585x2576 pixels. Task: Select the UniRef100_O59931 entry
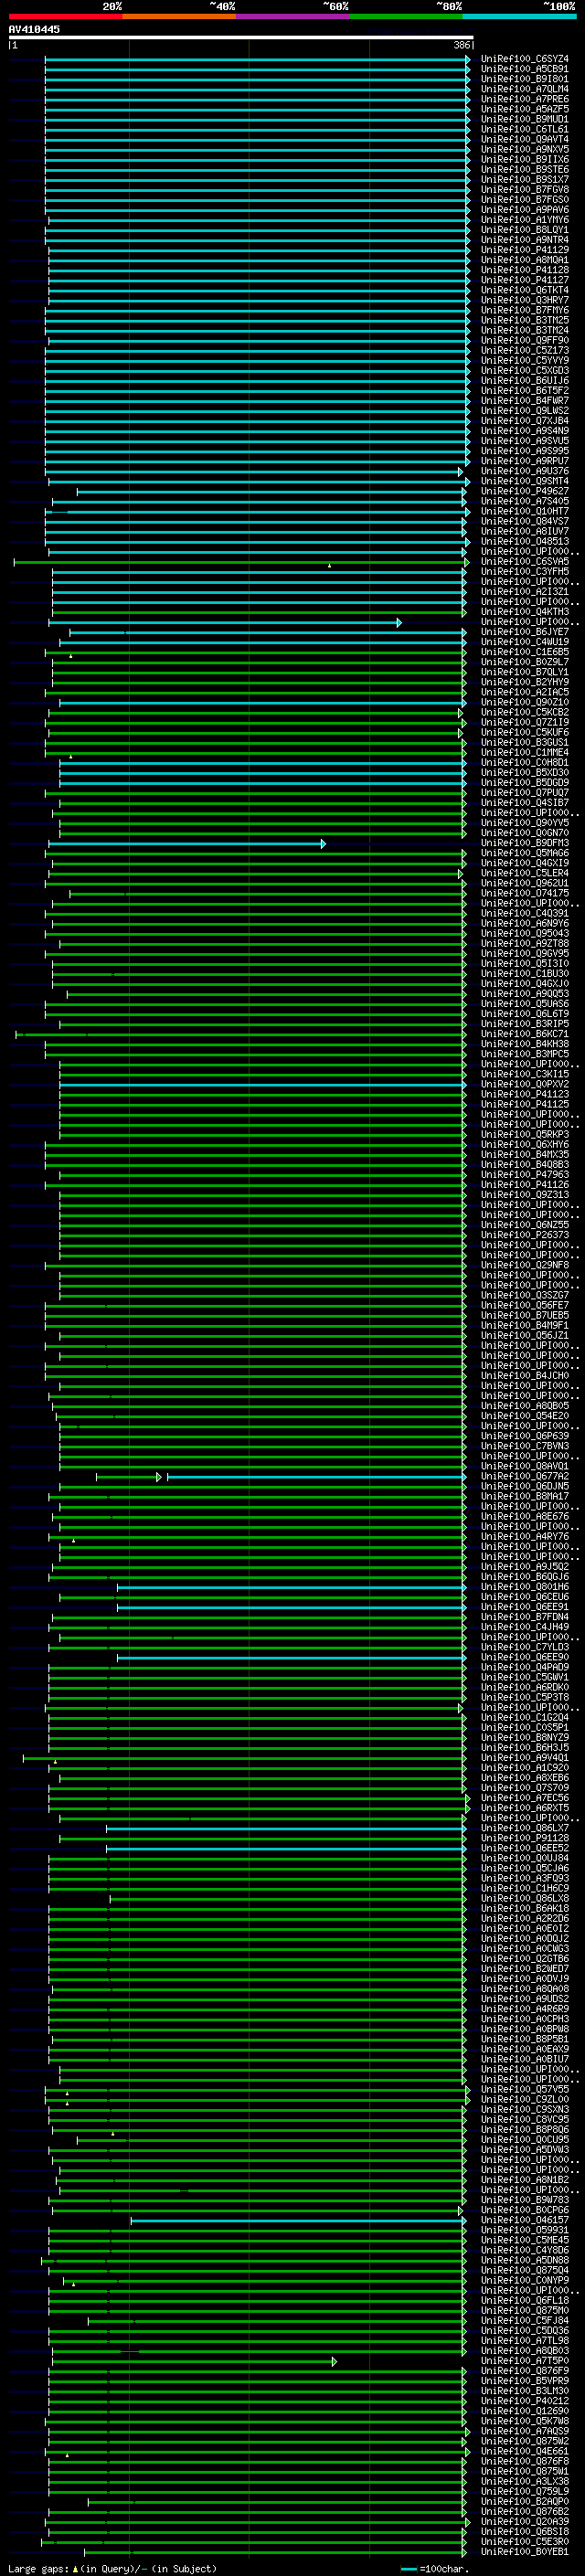coord(524,2230)
